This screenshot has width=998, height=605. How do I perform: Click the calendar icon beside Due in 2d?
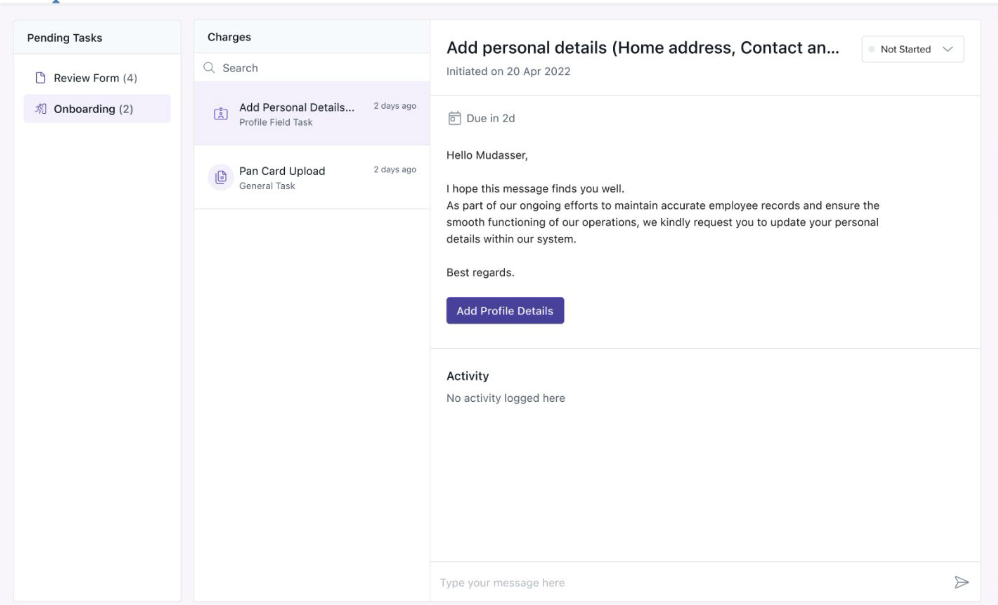click(x=454, y=118)
